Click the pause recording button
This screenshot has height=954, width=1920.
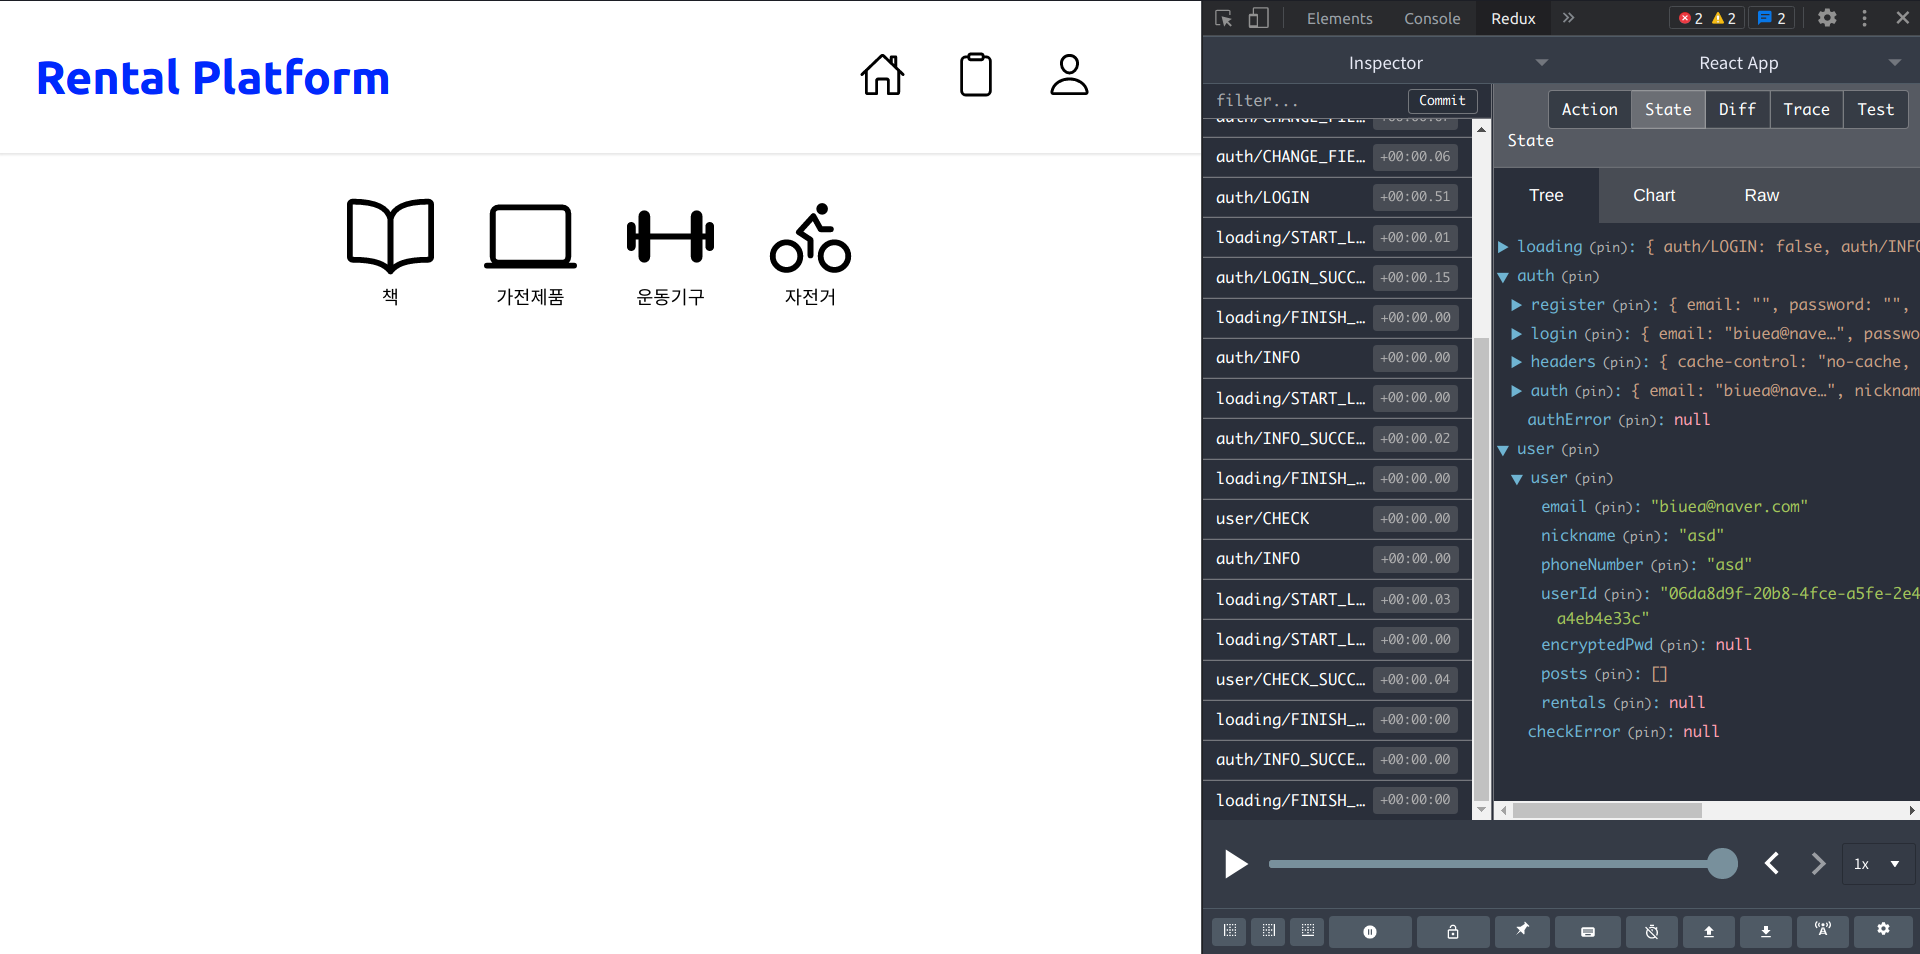(x=1370, y=931)
